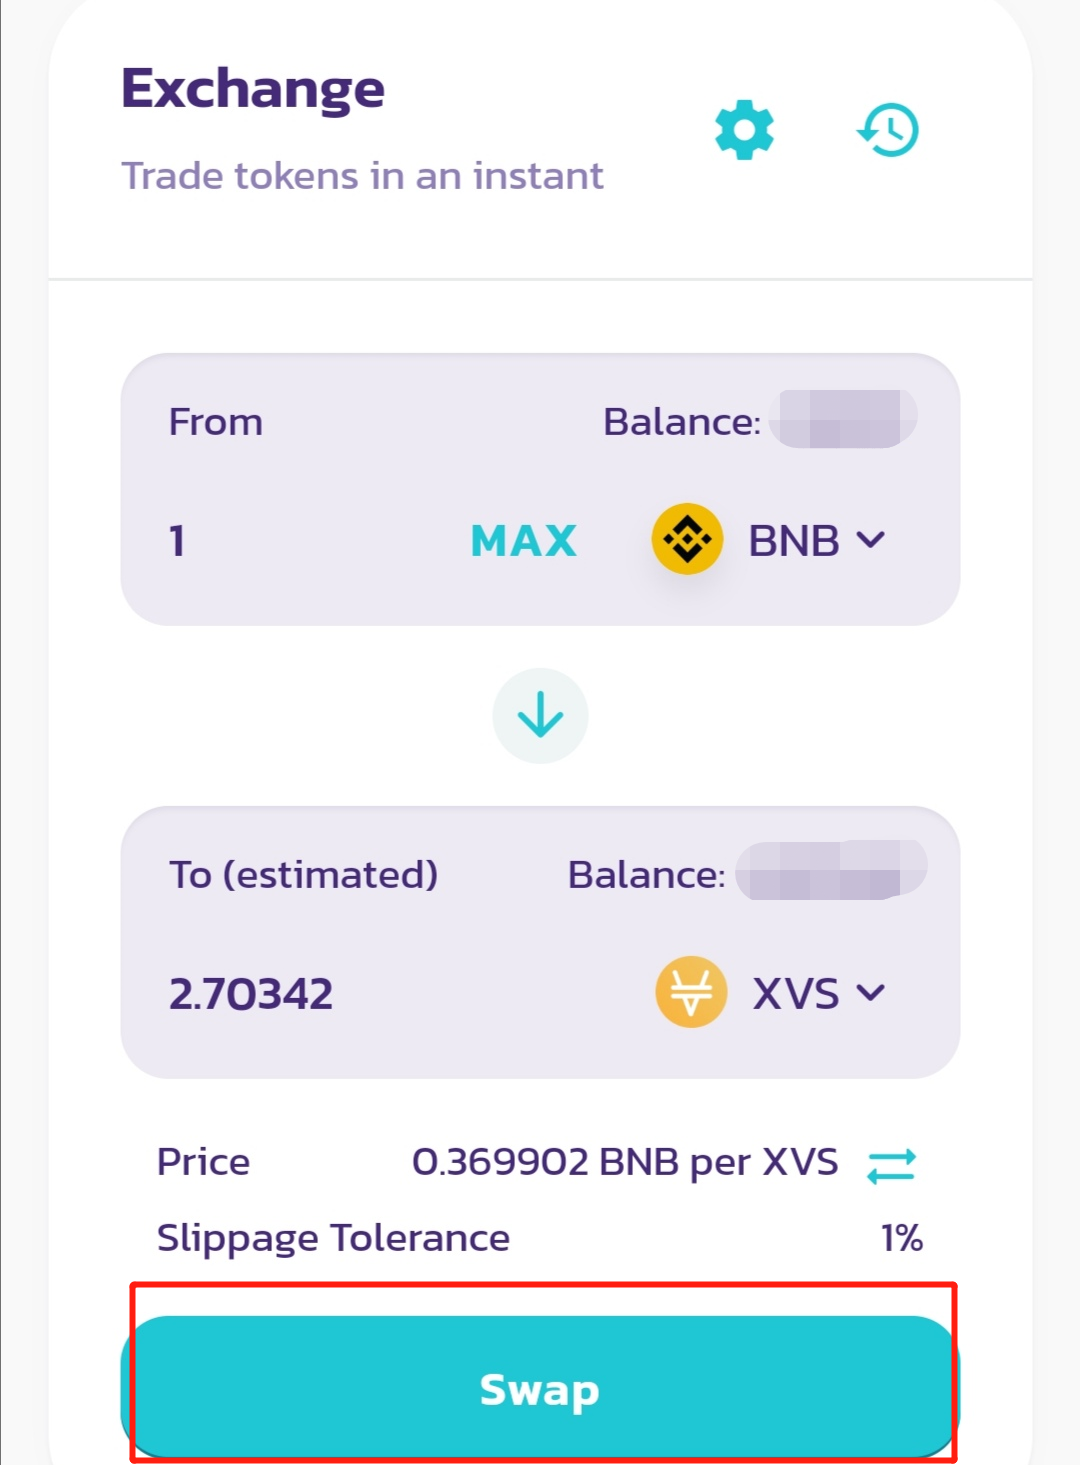Click the 0.369902 BNB per XVS price

click(x=625, y=1162)
